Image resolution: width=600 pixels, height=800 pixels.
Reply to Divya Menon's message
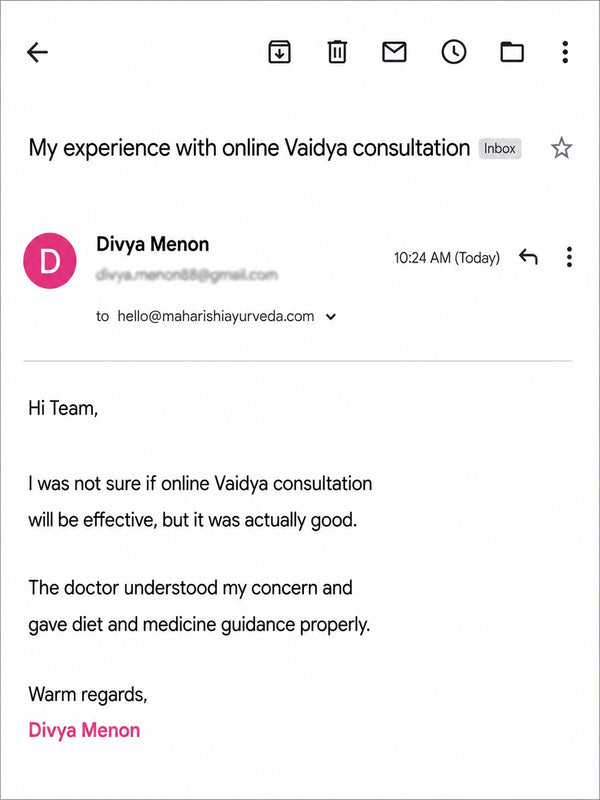528,257
